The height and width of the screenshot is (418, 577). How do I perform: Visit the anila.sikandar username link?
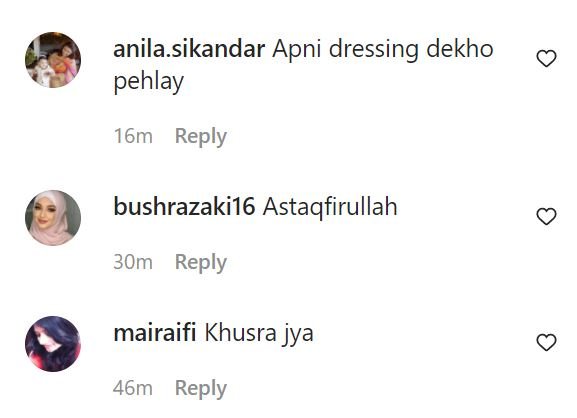[x=189, y=49]
